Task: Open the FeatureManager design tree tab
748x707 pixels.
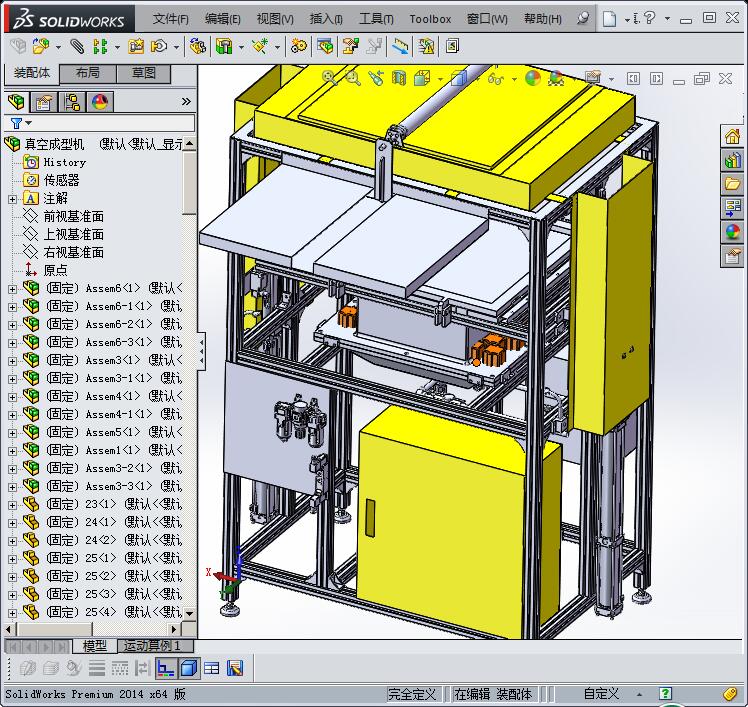Action: click(15, 102)
